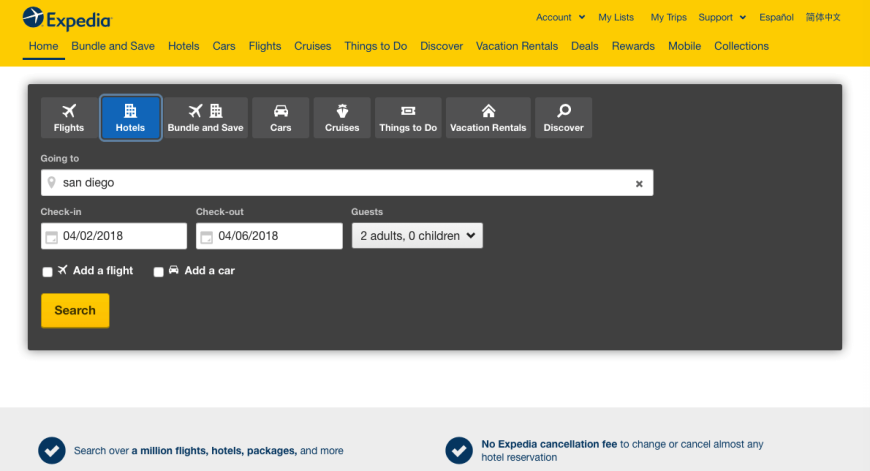Select the Discover search tab
The image size is (870, 471).
[563, 118]
